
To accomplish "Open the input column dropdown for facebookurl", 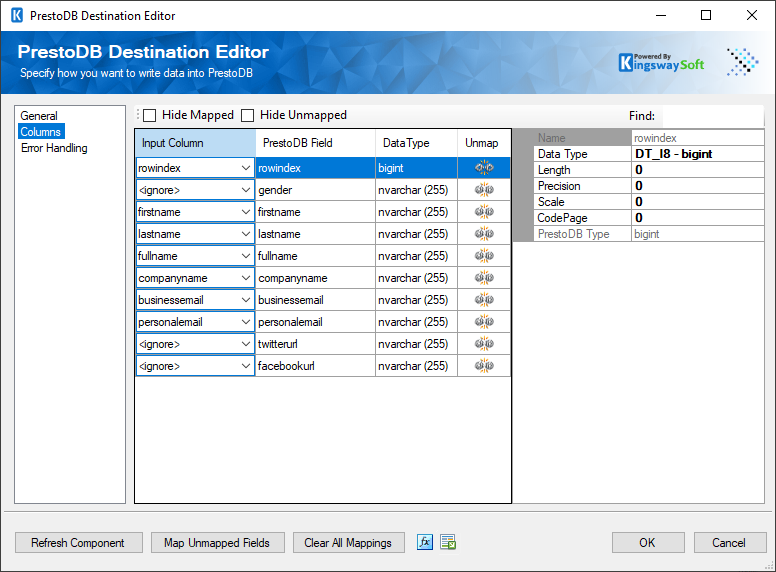I will (245, 366).
